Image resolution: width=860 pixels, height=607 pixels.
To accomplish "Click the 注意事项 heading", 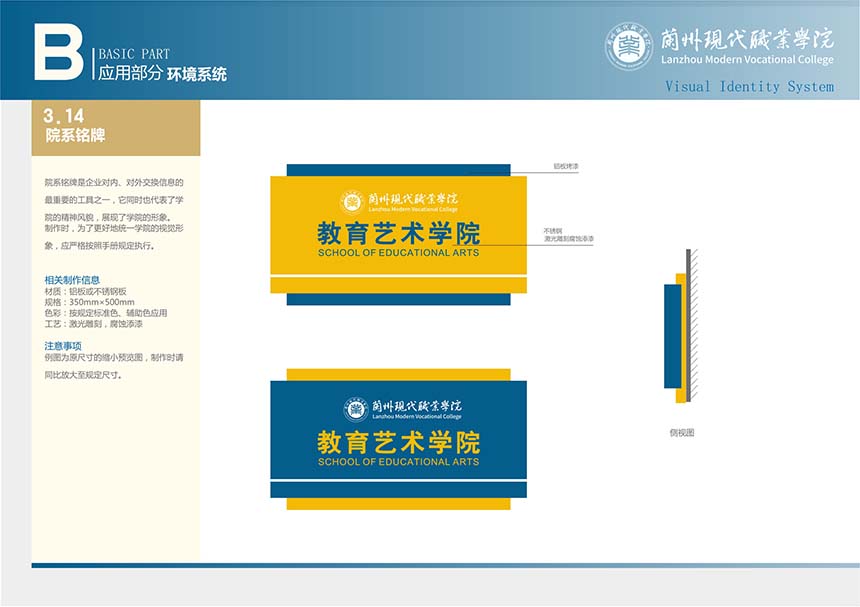I will click(62, 345).
